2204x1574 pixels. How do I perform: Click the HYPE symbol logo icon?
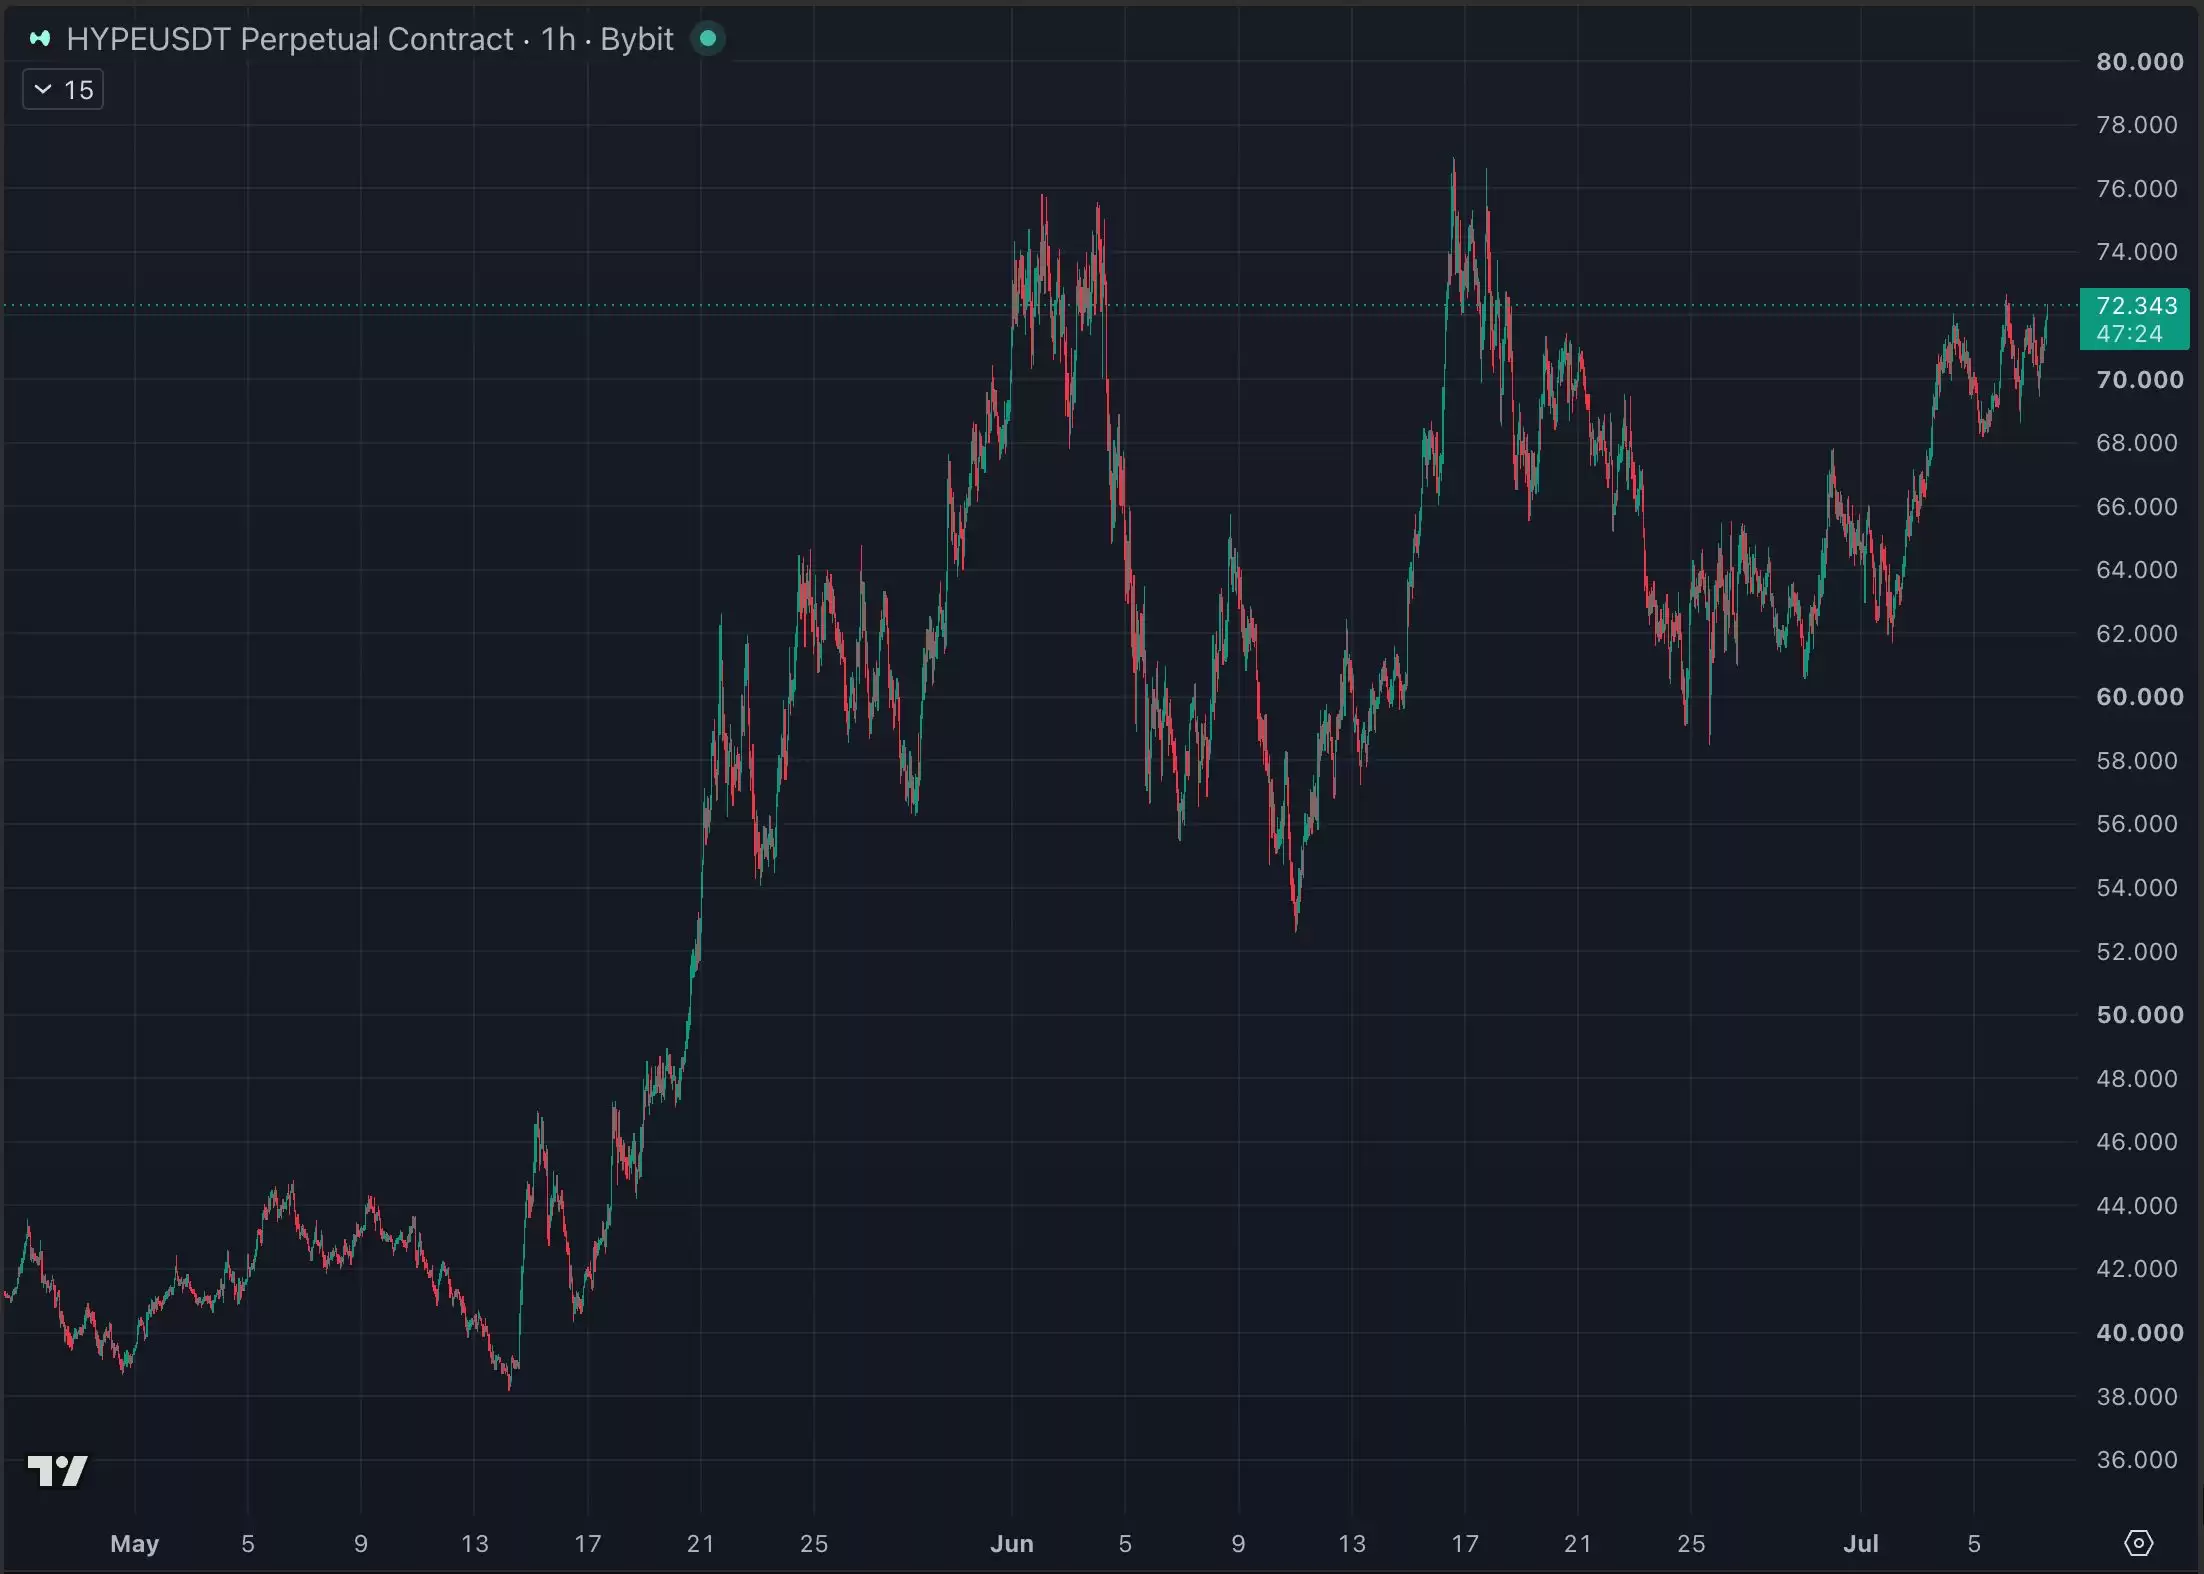pyautogui.click(x=40, y=39)
